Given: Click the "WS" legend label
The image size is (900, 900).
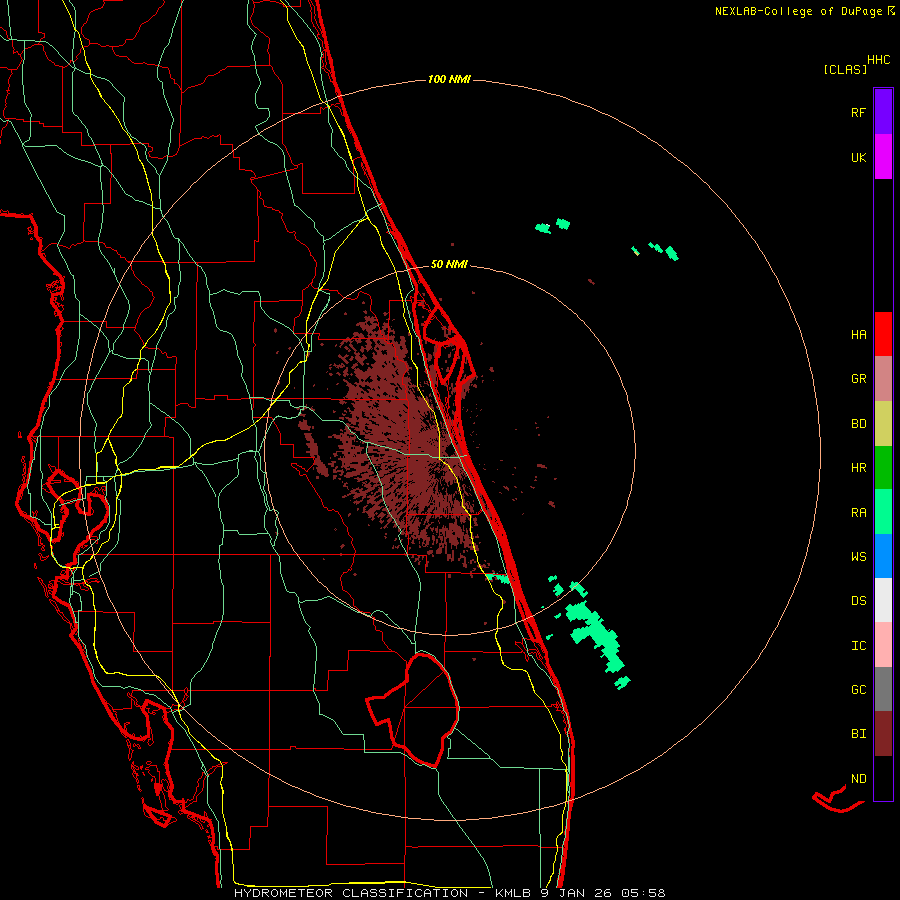Looking at the screenshot, I should (x=858, y=556).
